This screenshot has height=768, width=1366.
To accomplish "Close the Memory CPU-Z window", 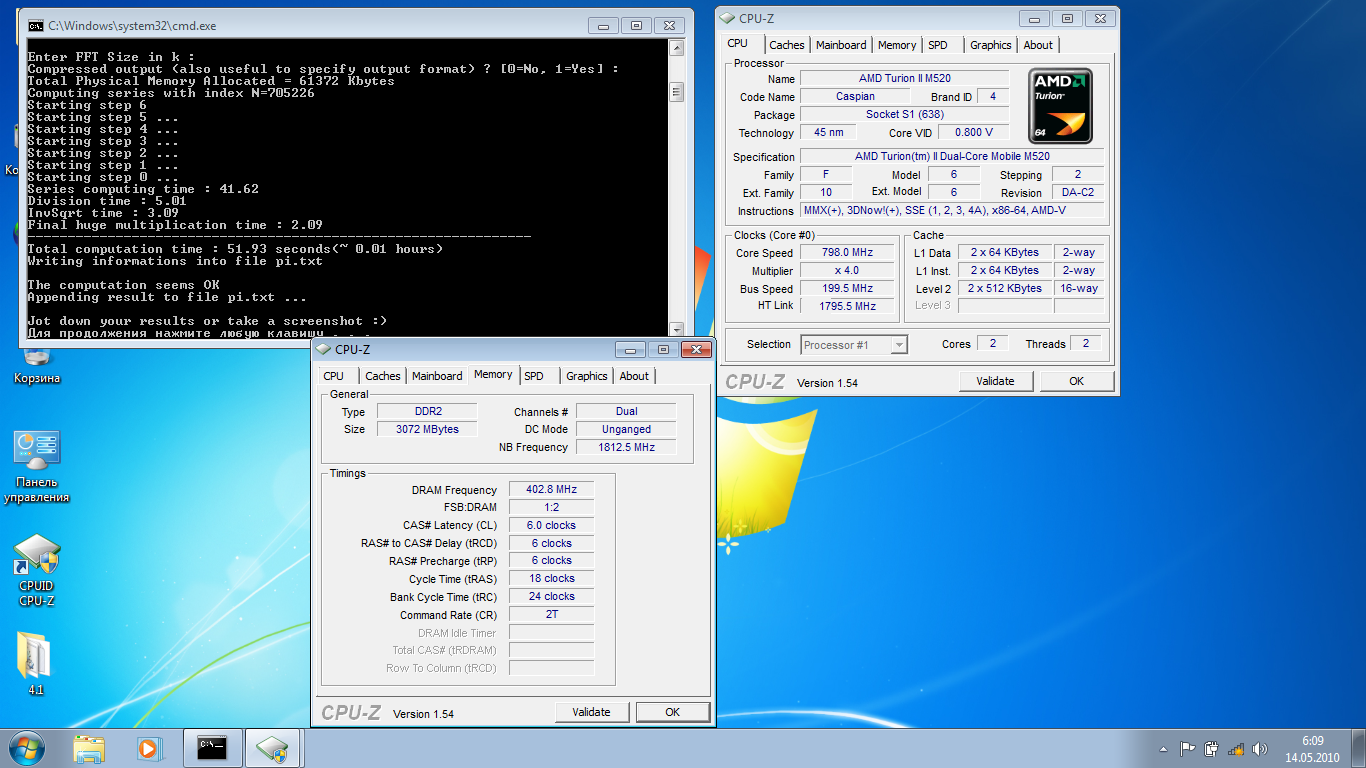I will coord(695,349).
